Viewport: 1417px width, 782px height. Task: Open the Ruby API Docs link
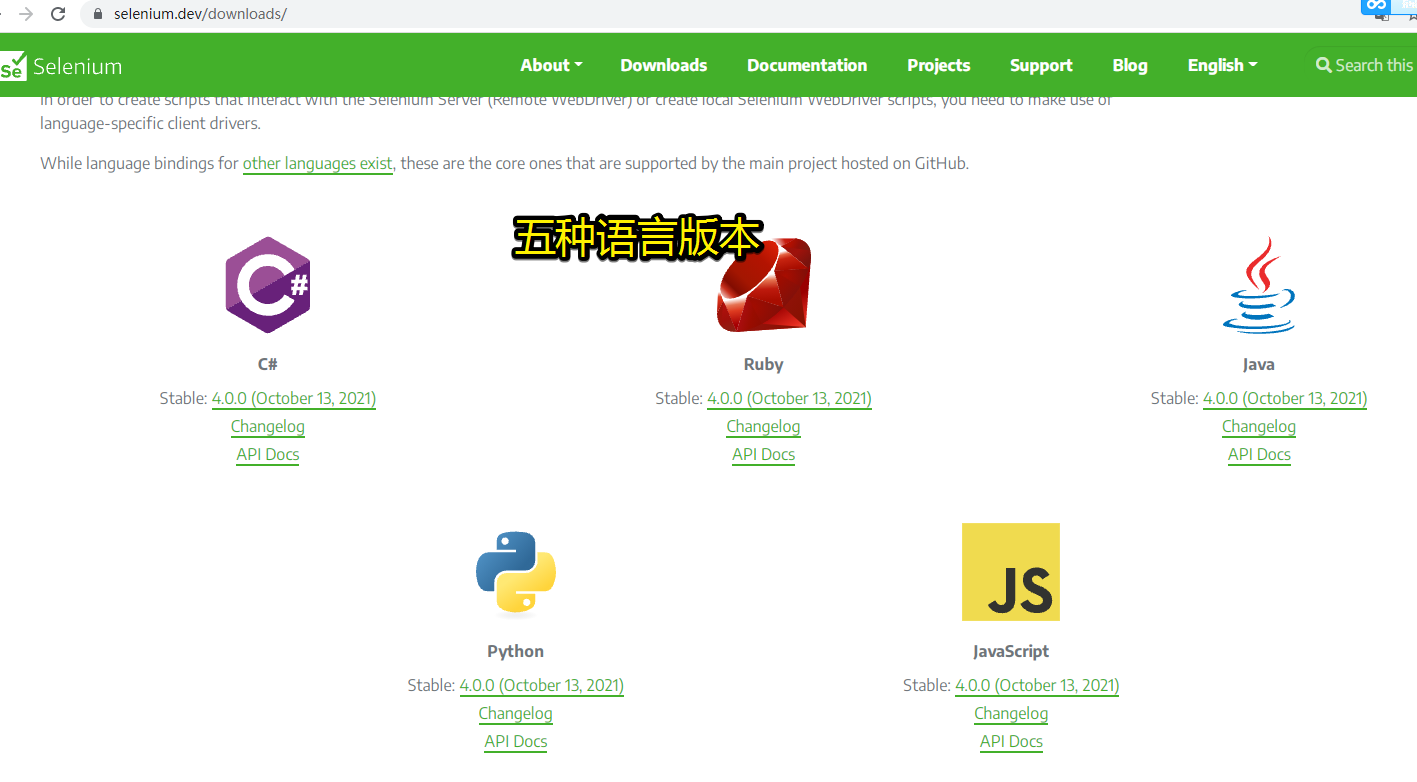point(763,454)
